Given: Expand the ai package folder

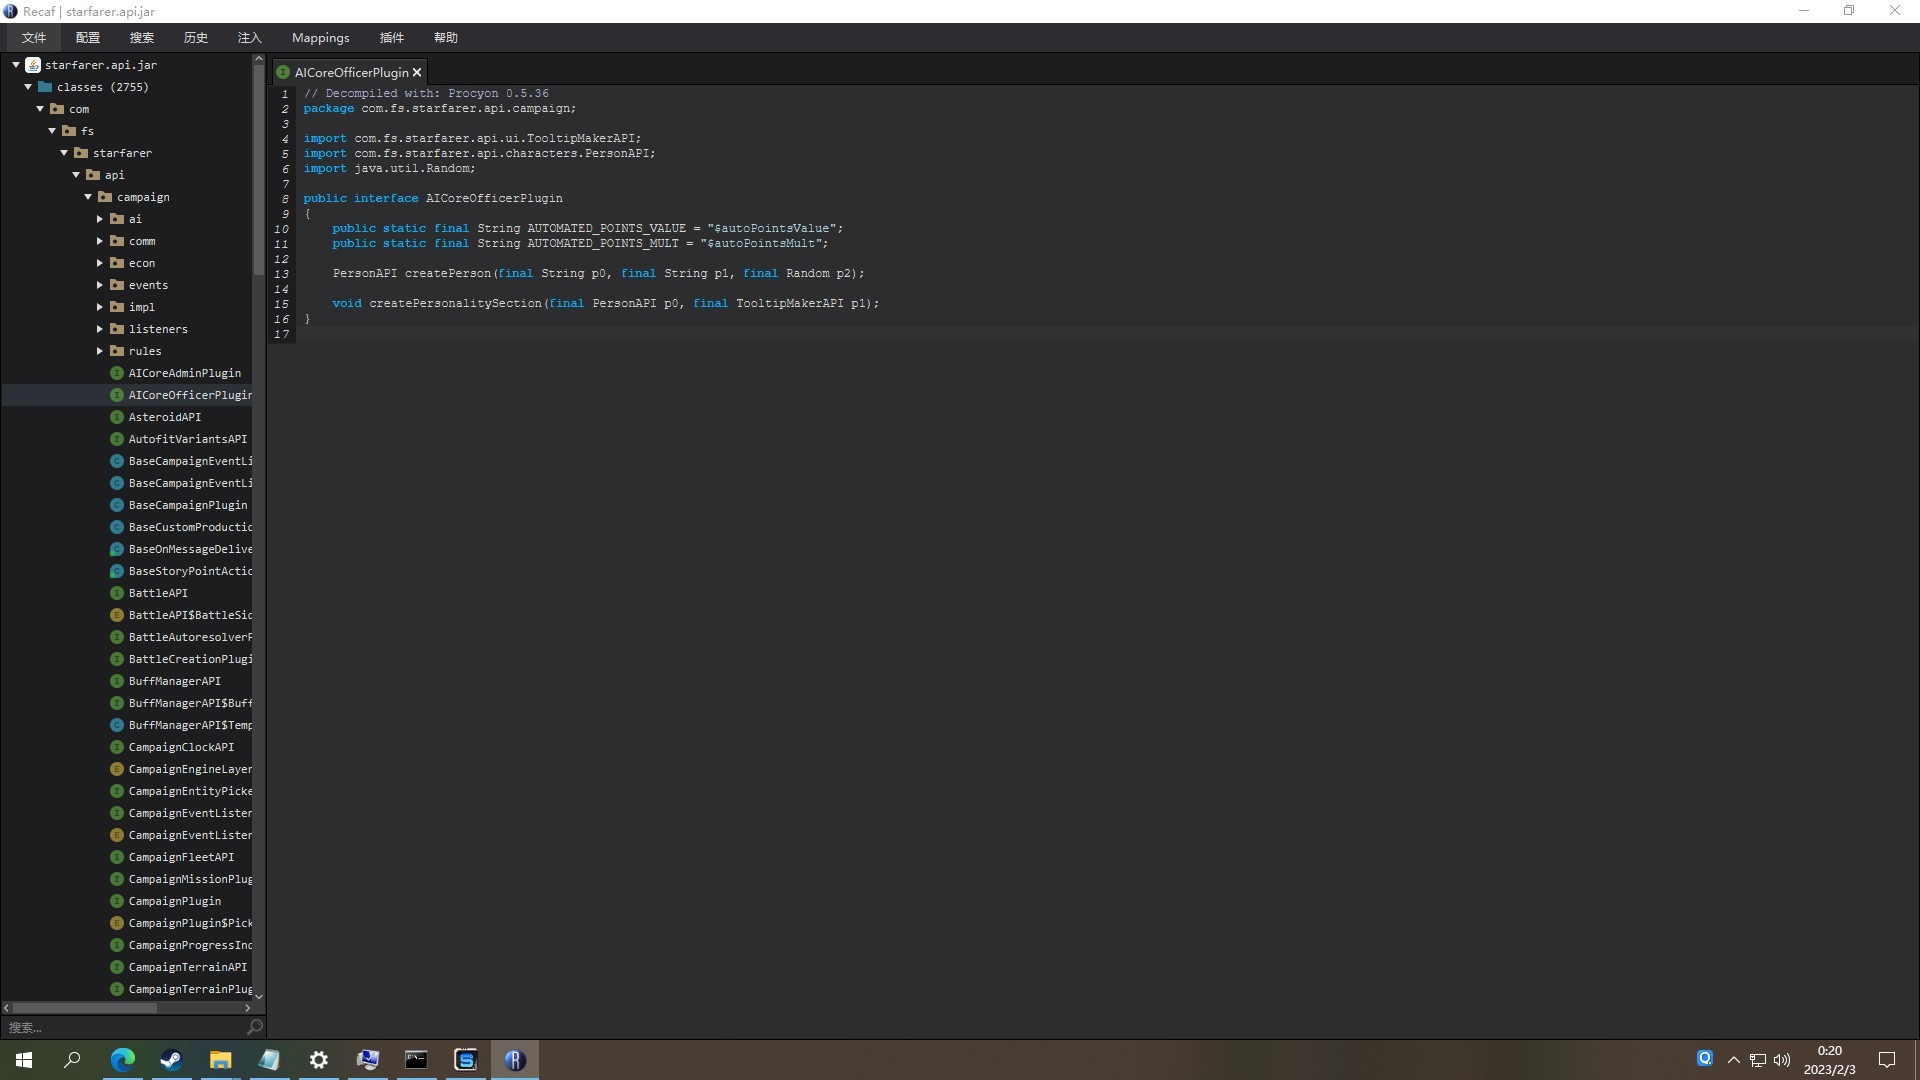Looking at the screenshot, I should pyautogui.click(x=100, y=219).
